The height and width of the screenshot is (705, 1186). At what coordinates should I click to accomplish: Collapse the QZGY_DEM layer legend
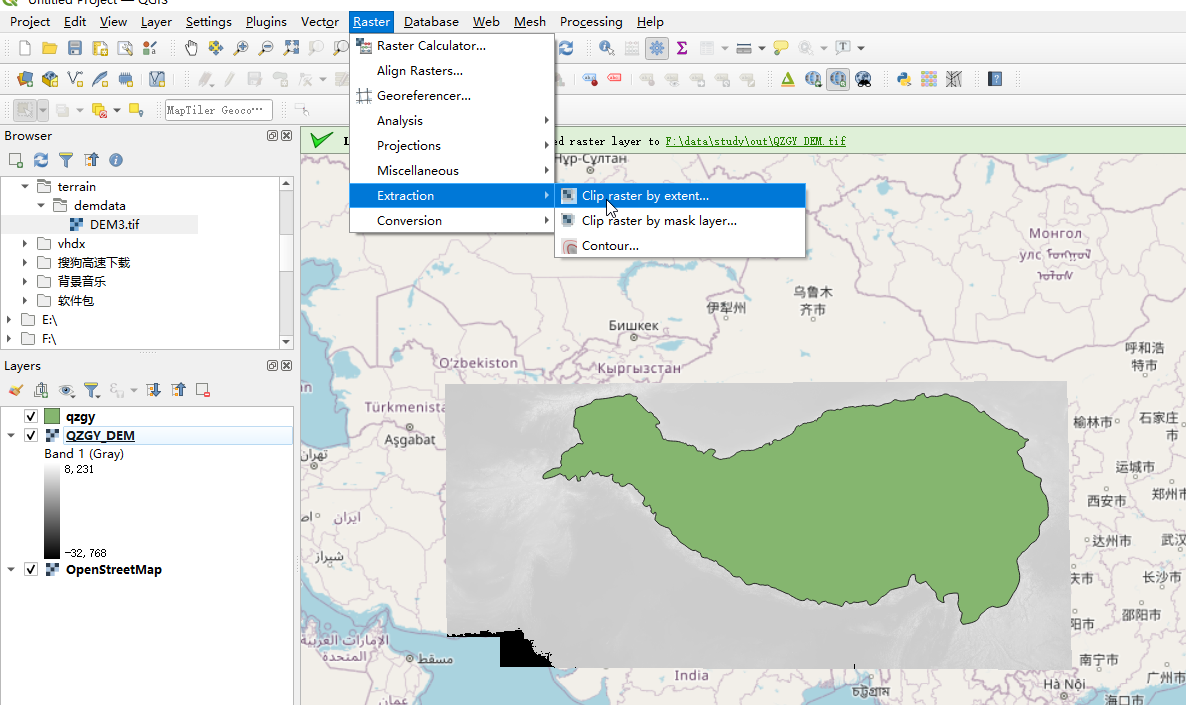pos(11,435)
